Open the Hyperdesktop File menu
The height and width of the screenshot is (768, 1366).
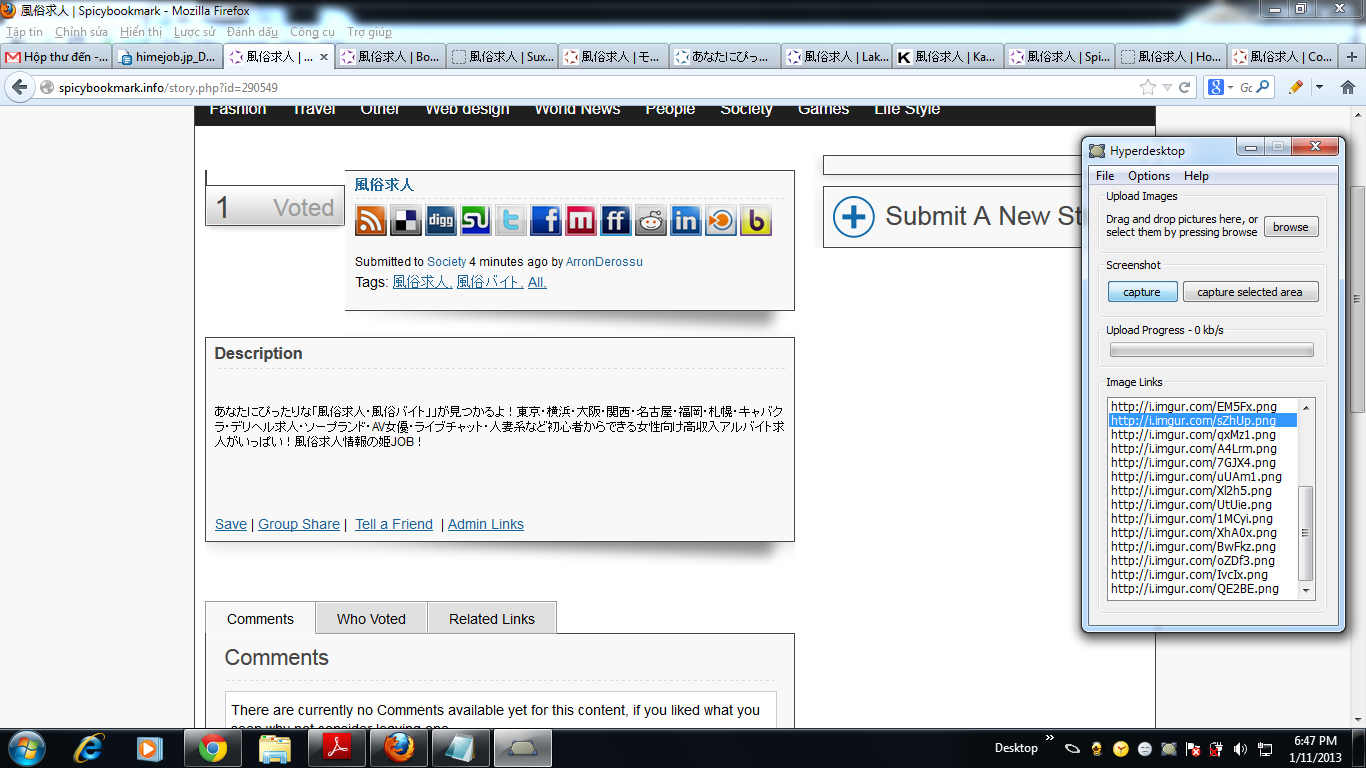click(x=1105, y=176)
